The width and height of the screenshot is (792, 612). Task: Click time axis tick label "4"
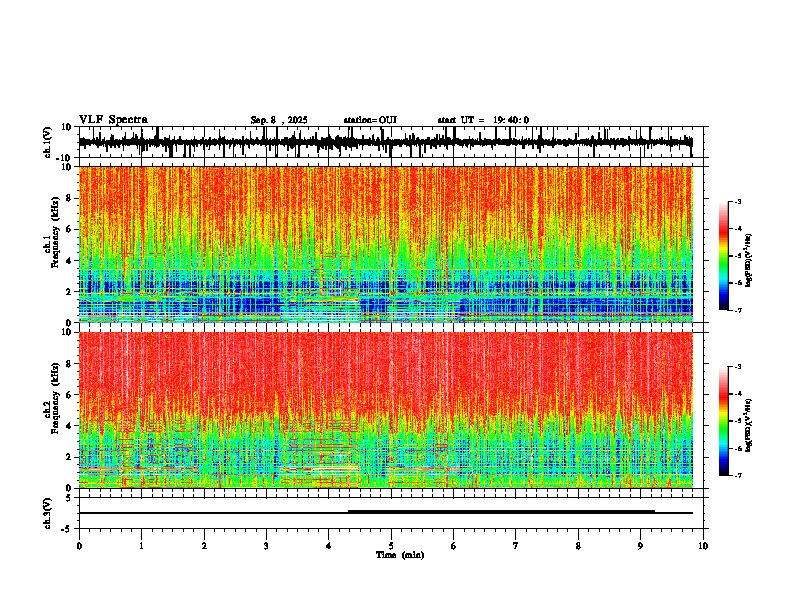click(329, 546)
